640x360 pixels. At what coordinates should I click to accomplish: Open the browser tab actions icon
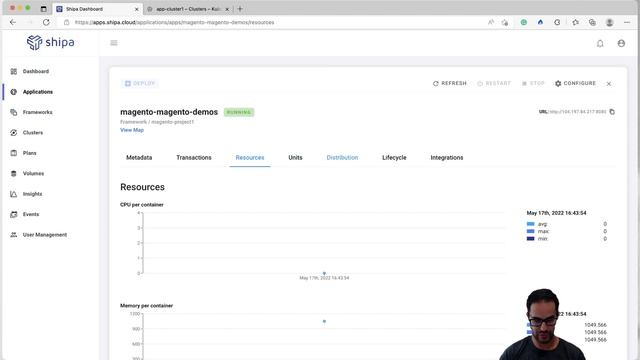pos(44,9)
